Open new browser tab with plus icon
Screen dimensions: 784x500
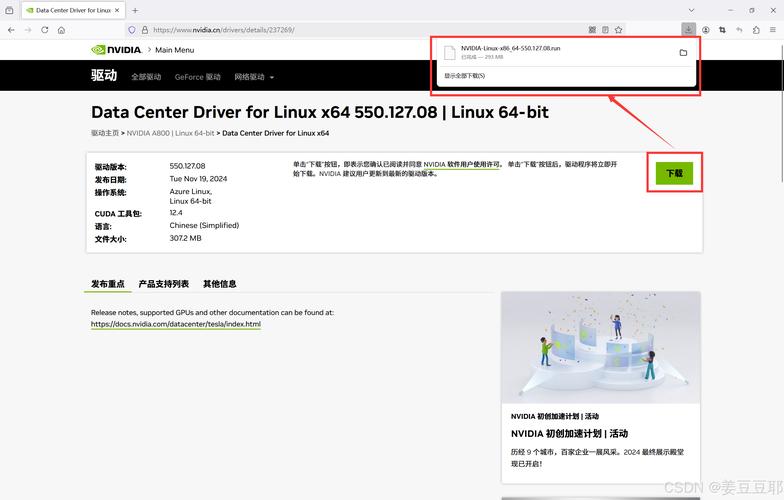pos(135,10)
